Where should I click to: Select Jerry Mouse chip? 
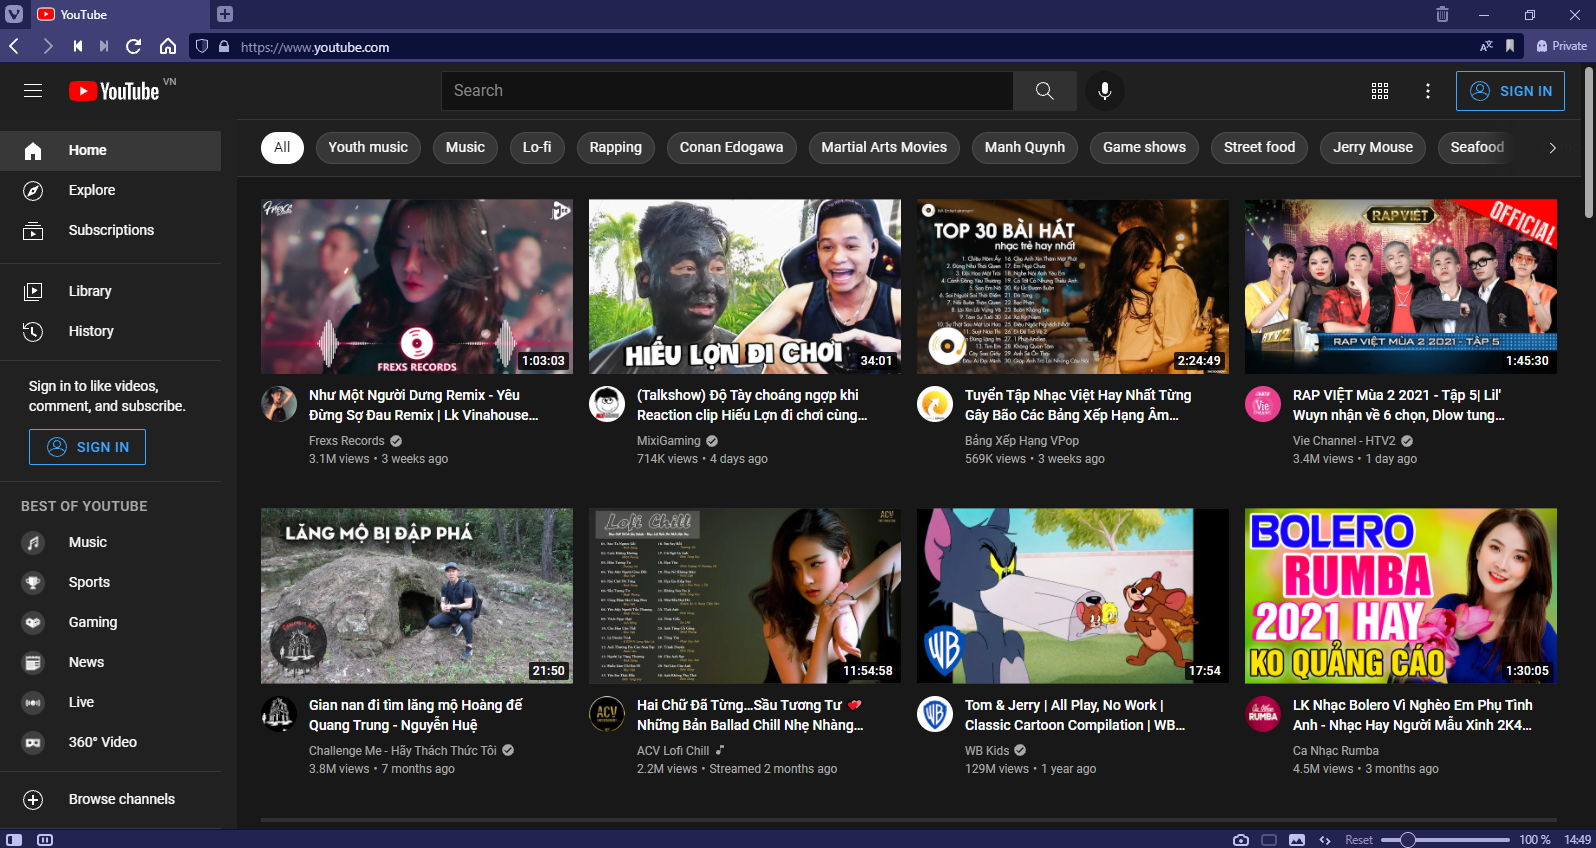click(x=1373, y=147)
